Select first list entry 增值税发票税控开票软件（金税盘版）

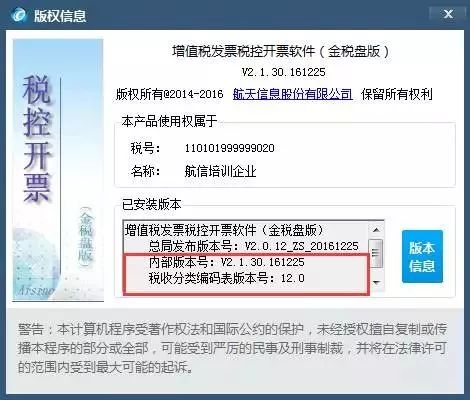(224, 230)
